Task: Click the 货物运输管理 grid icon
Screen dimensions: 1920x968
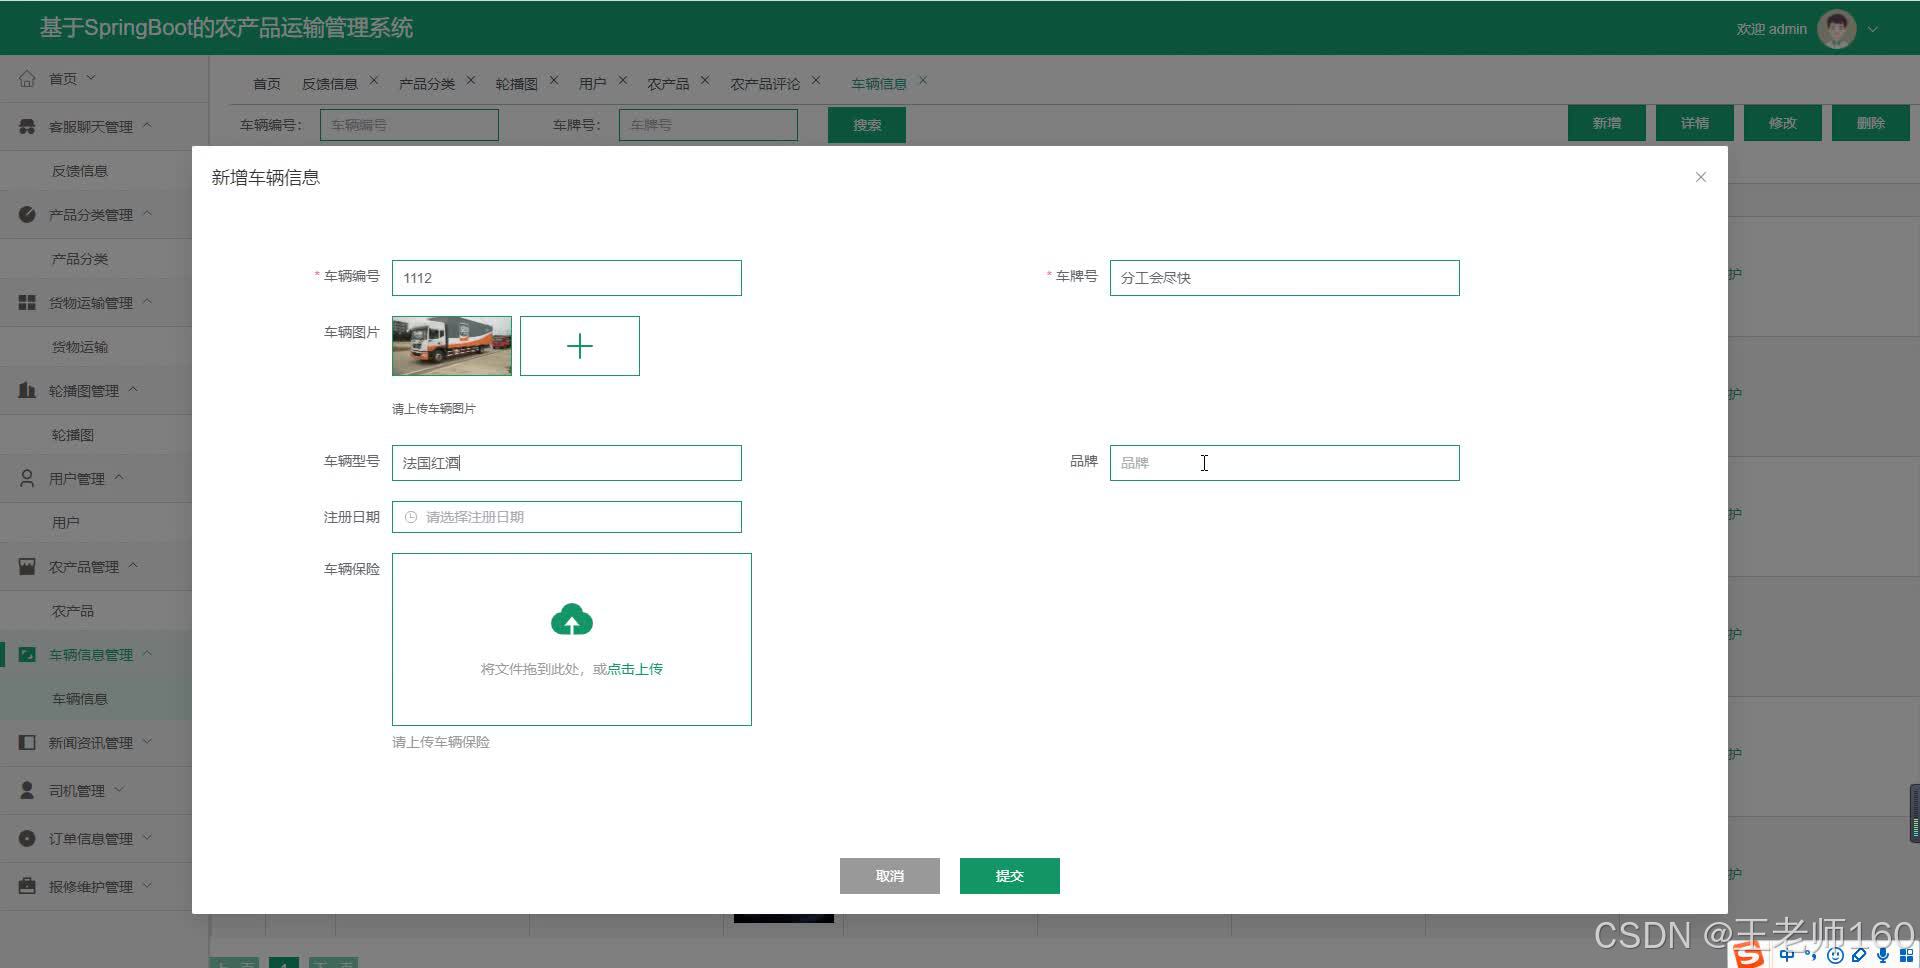Action: click(x=27, y=302)
